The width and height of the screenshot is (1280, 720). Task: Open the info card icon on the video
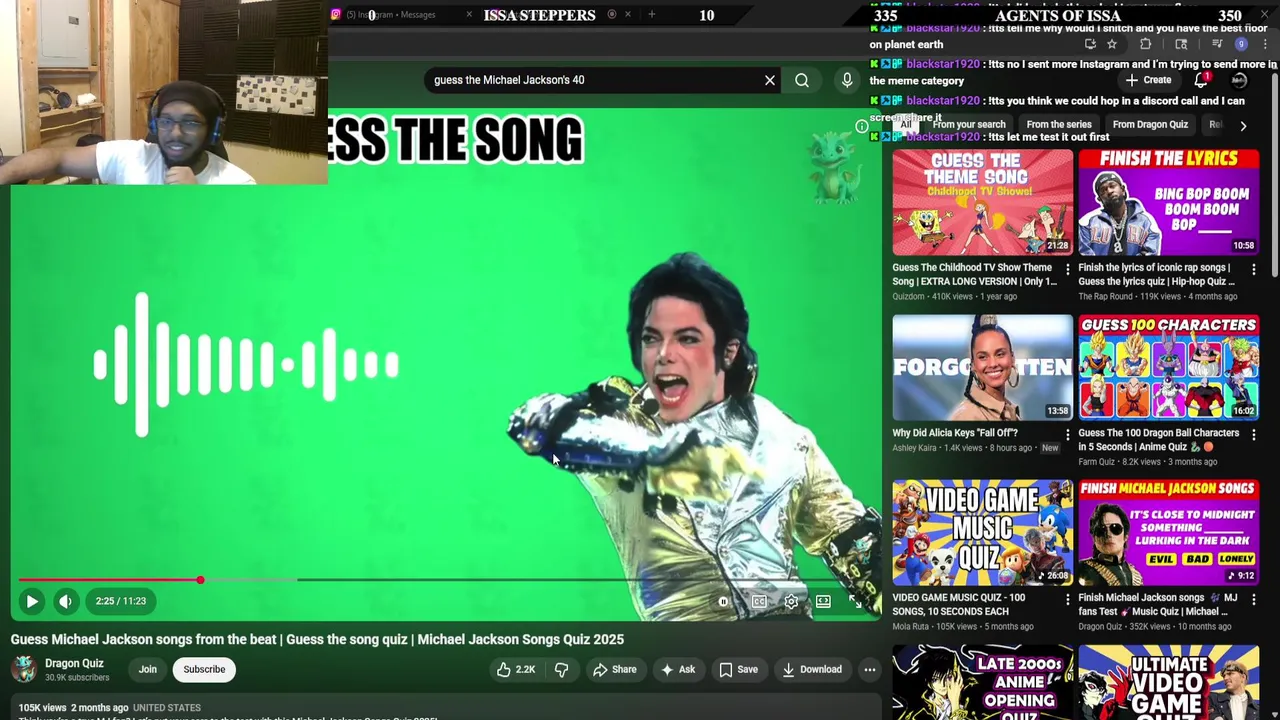coord(862,126)
